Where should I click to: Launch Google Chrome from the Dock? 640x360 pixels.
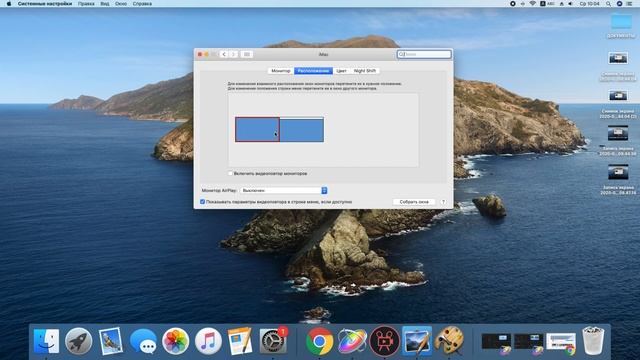(x=320, y=341)
